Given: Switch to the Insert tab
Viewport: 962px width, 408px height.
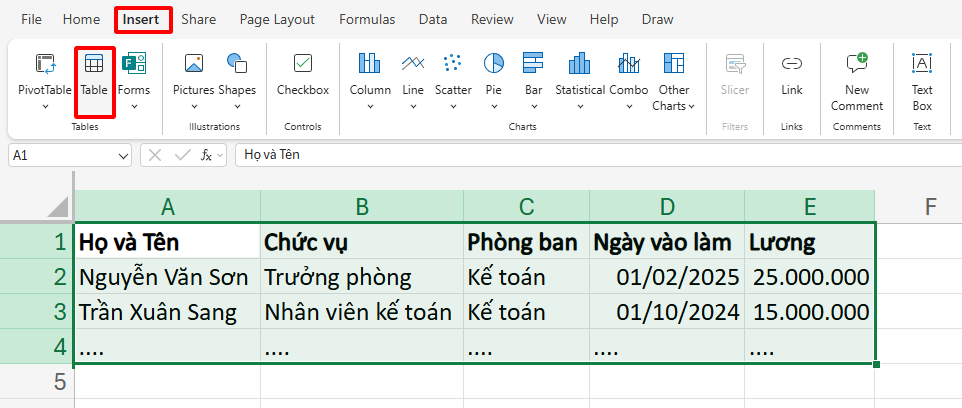Looking at the screenshot, I should (x=140, y=20).
